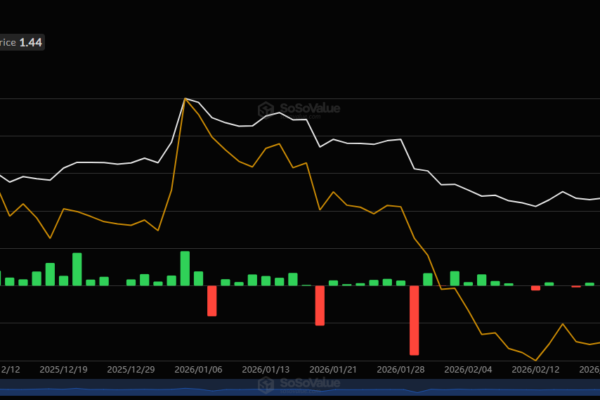Screen dimensions: 600x400
Task: Click the orange line's lowest point near 2026/02/12
Action: pos(537,360)
